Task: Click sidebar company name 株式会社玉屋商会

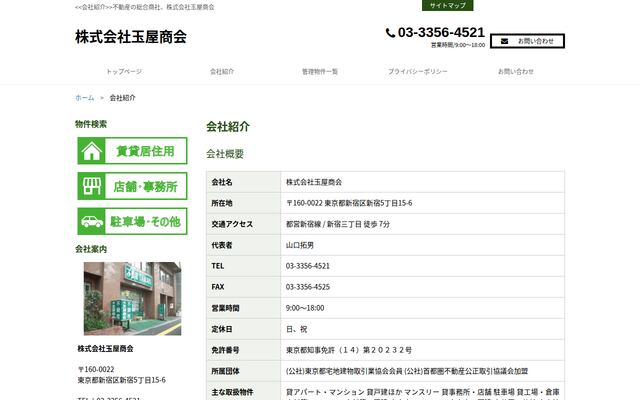Action: coord(105,349)
